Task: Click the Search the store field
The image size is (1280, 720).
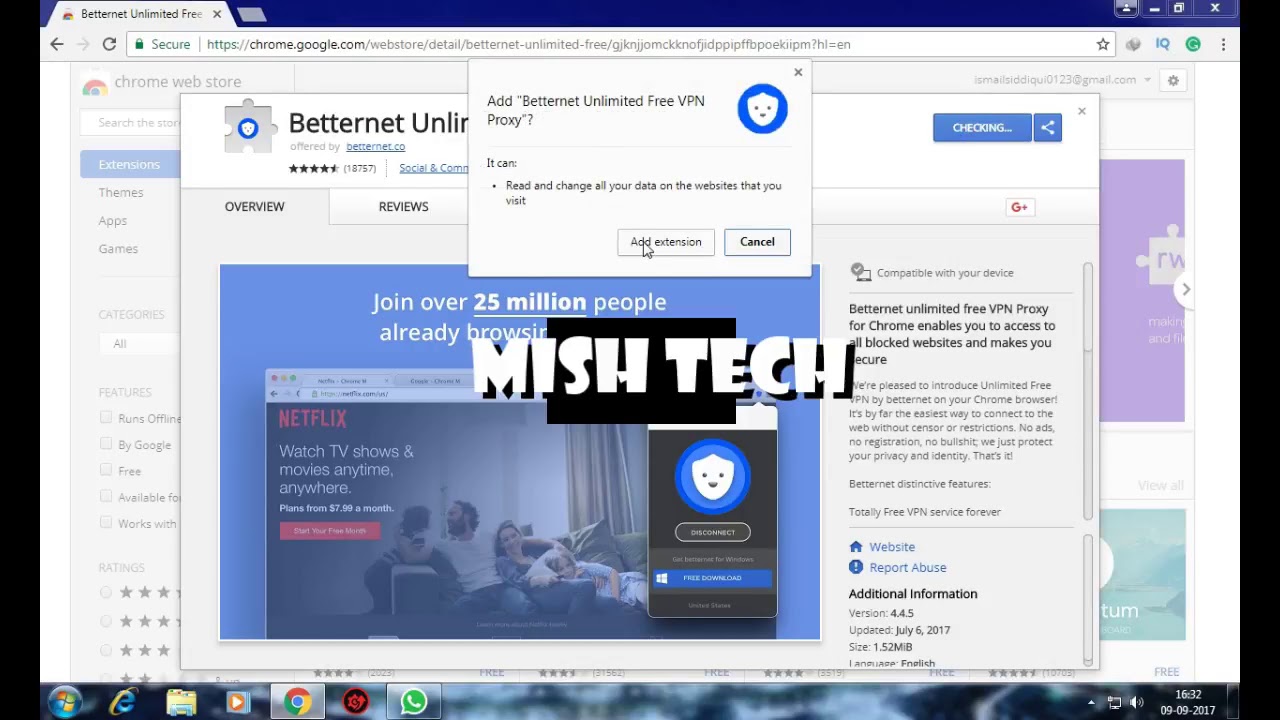Action: (x=131, y=123)
